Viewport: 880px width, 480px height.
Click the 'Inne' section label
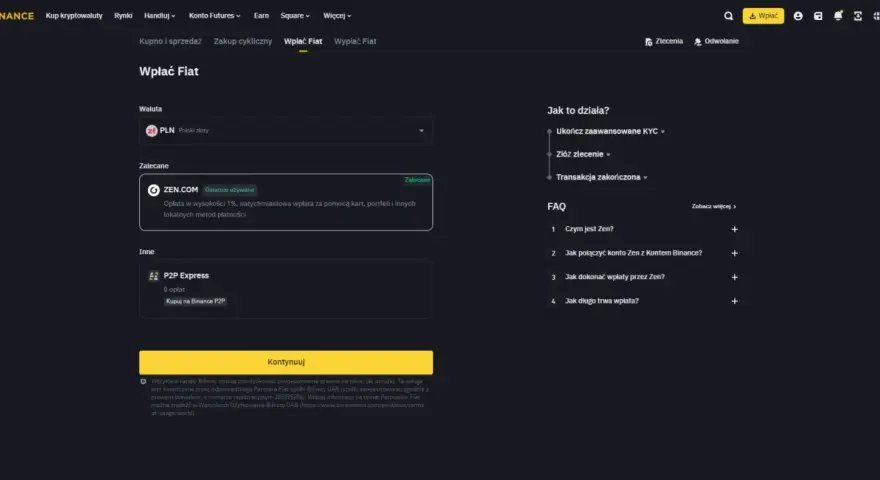point(146,252)
